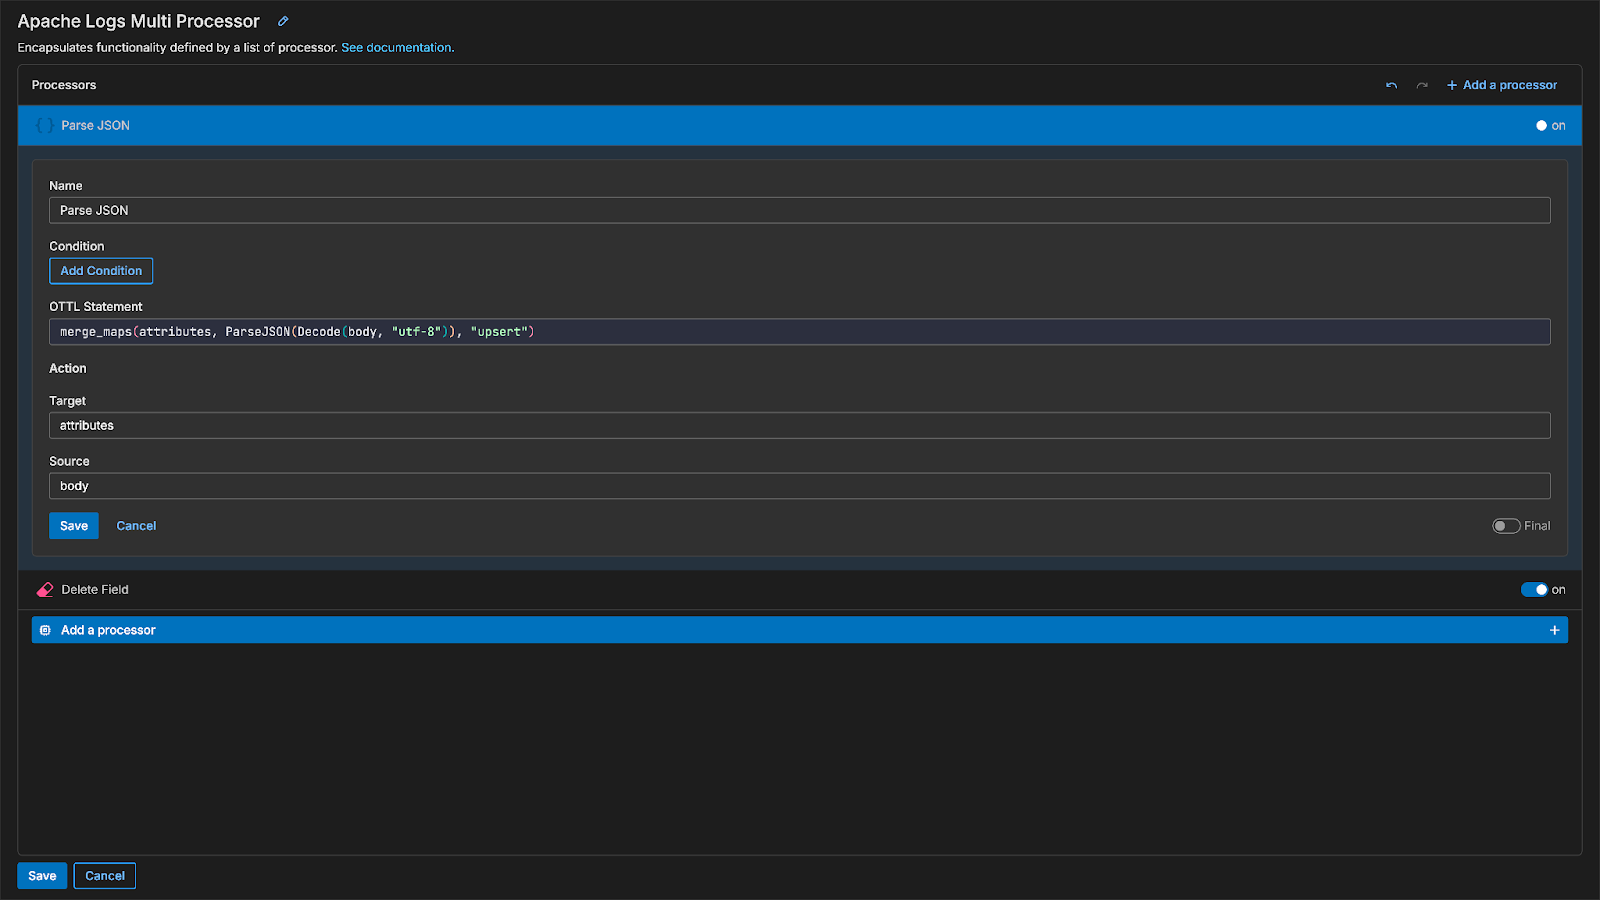Screen dimensions: 1600x900
Task: Save the Parse JSON processor form
Action: pyautogui.click(x=74, y=526)
